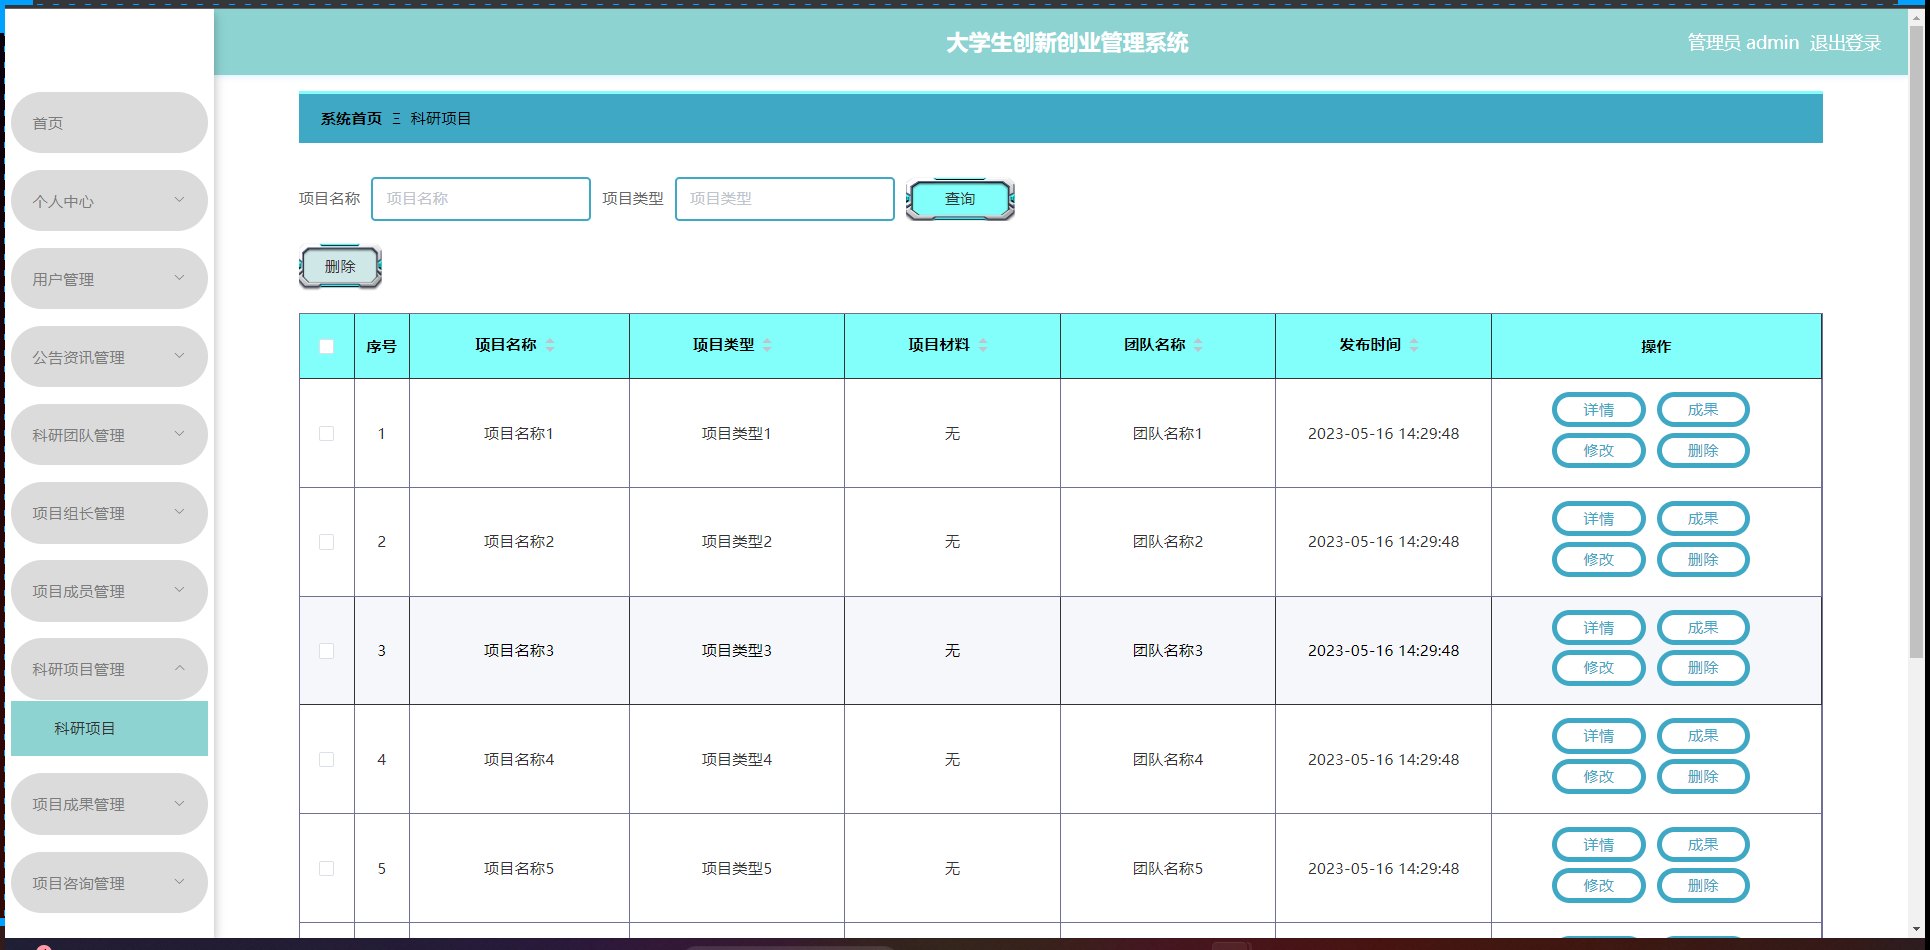Open 详情 for 项目名称3
Image resolution: width=1930 pixels, height=950 pixels.
[x=1598, y=628]
